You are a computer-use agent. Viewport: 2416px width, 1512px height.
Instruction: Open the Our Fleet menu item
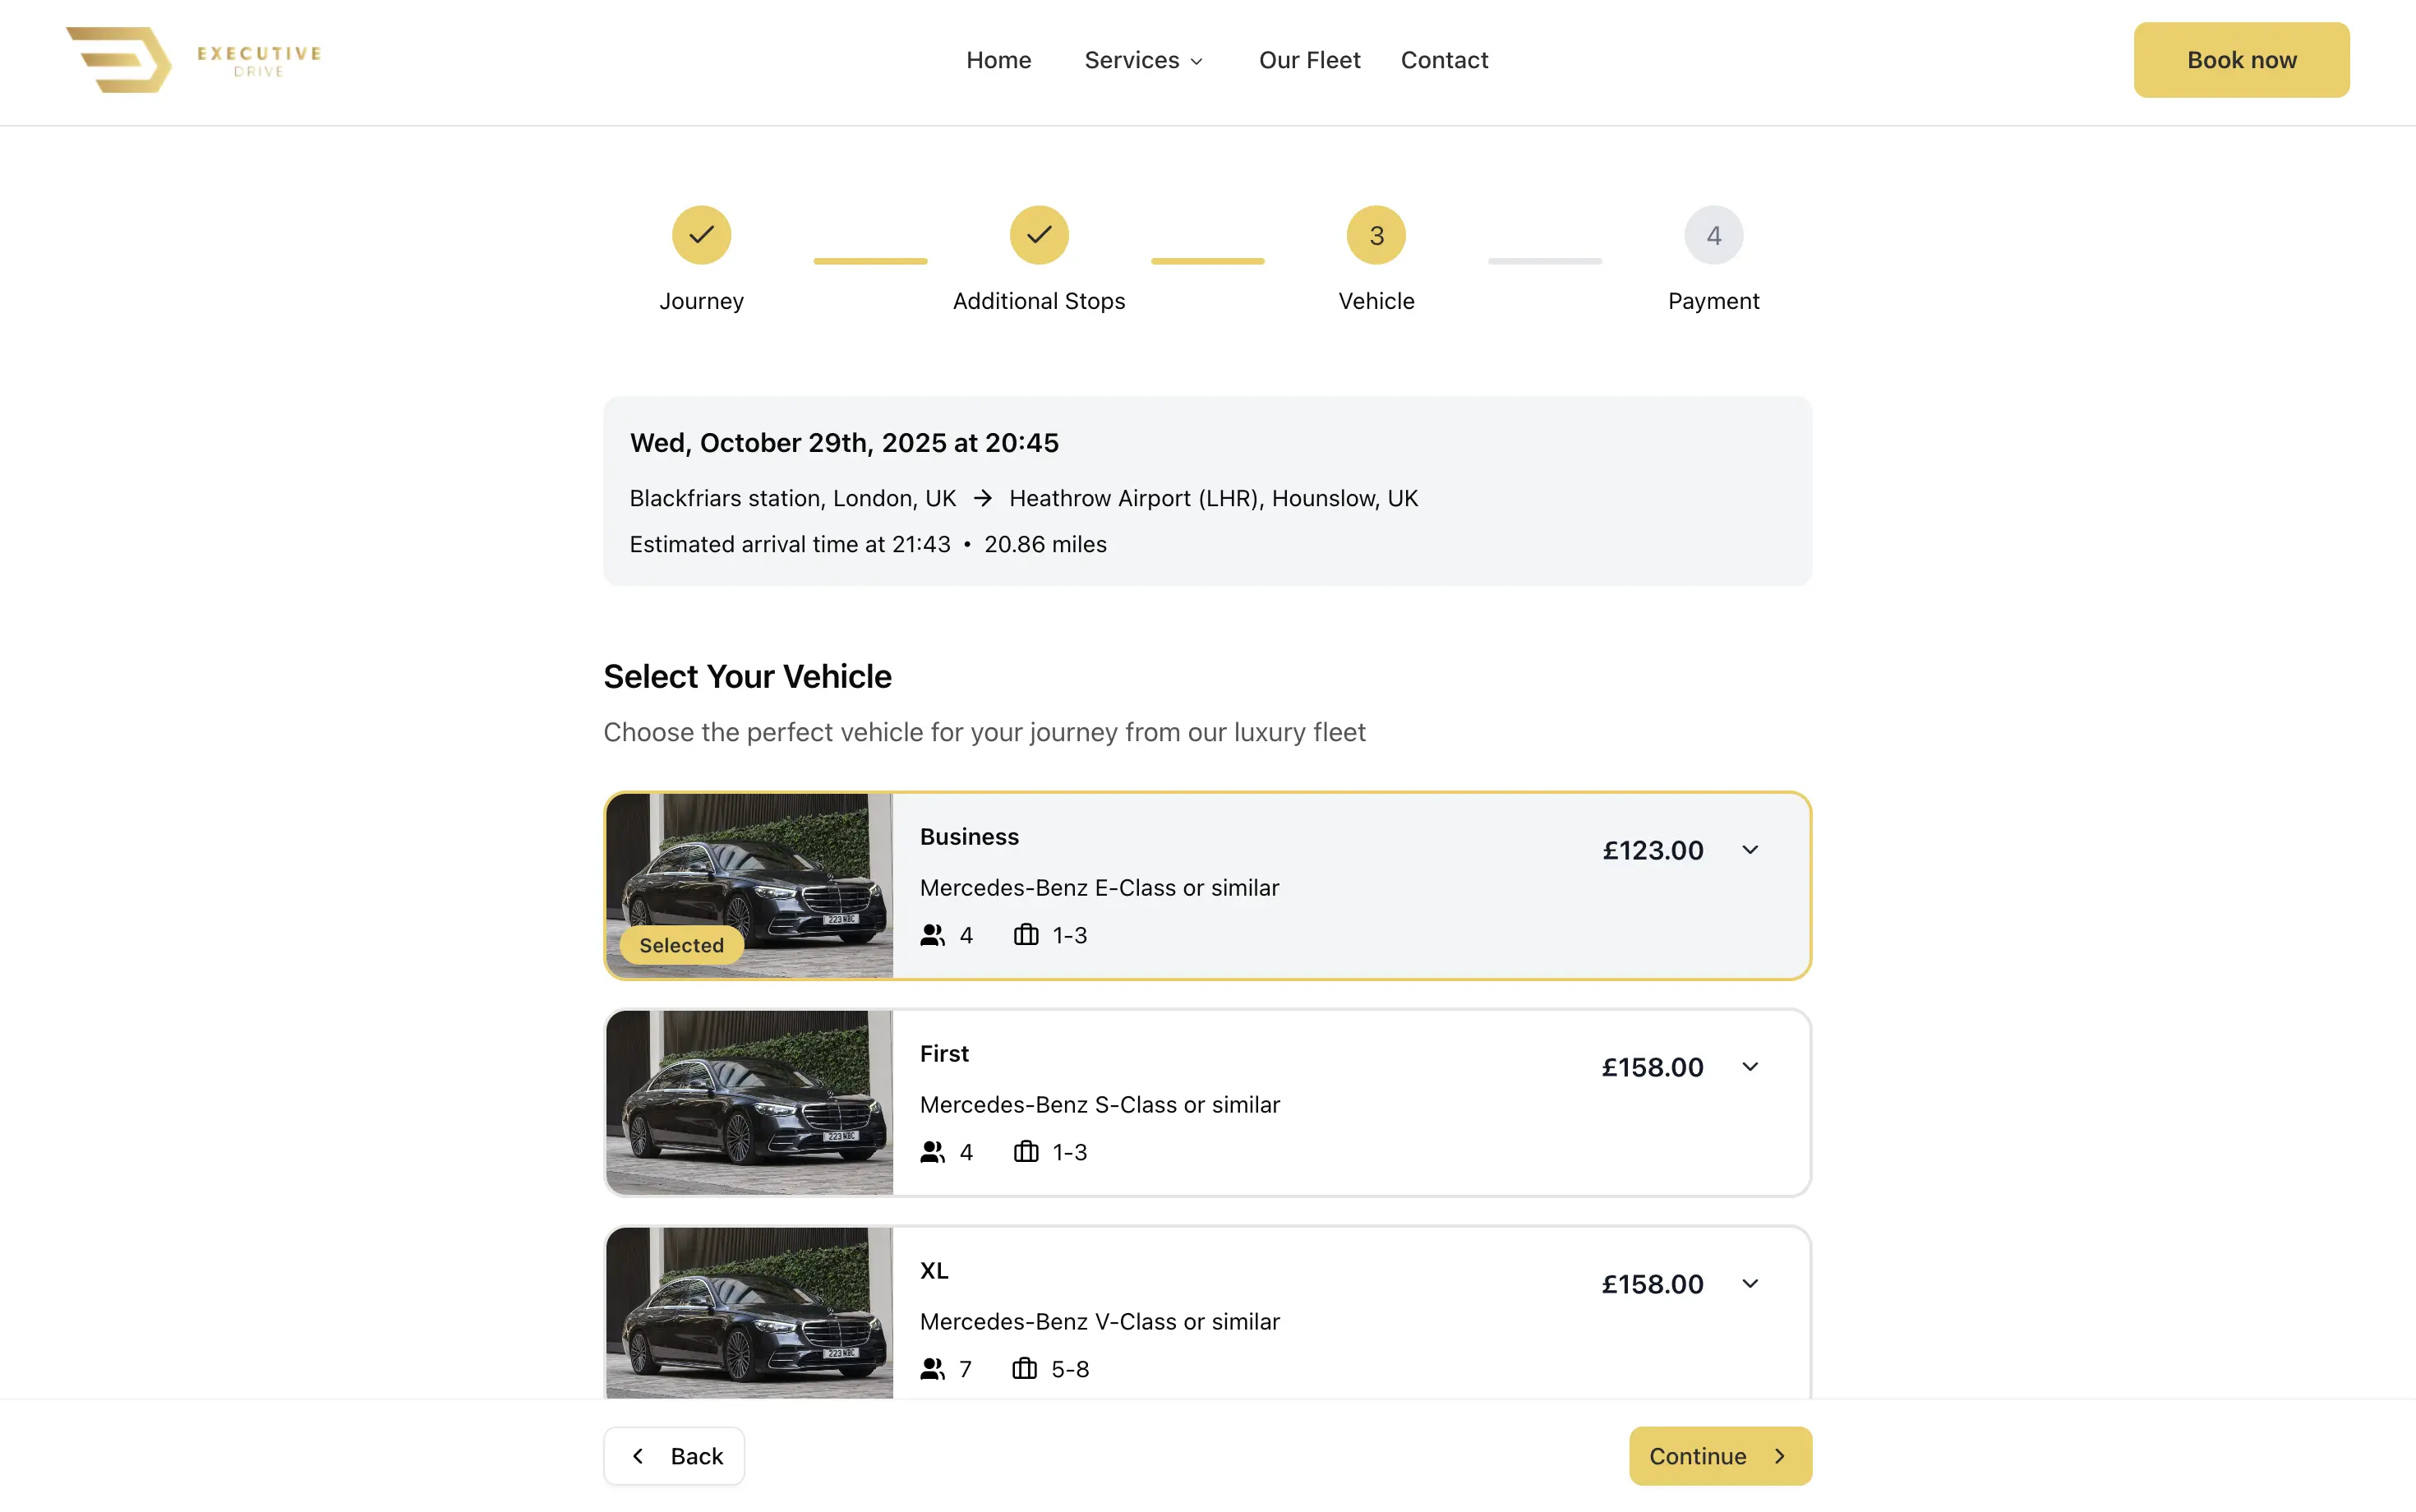coord(1309,60)
